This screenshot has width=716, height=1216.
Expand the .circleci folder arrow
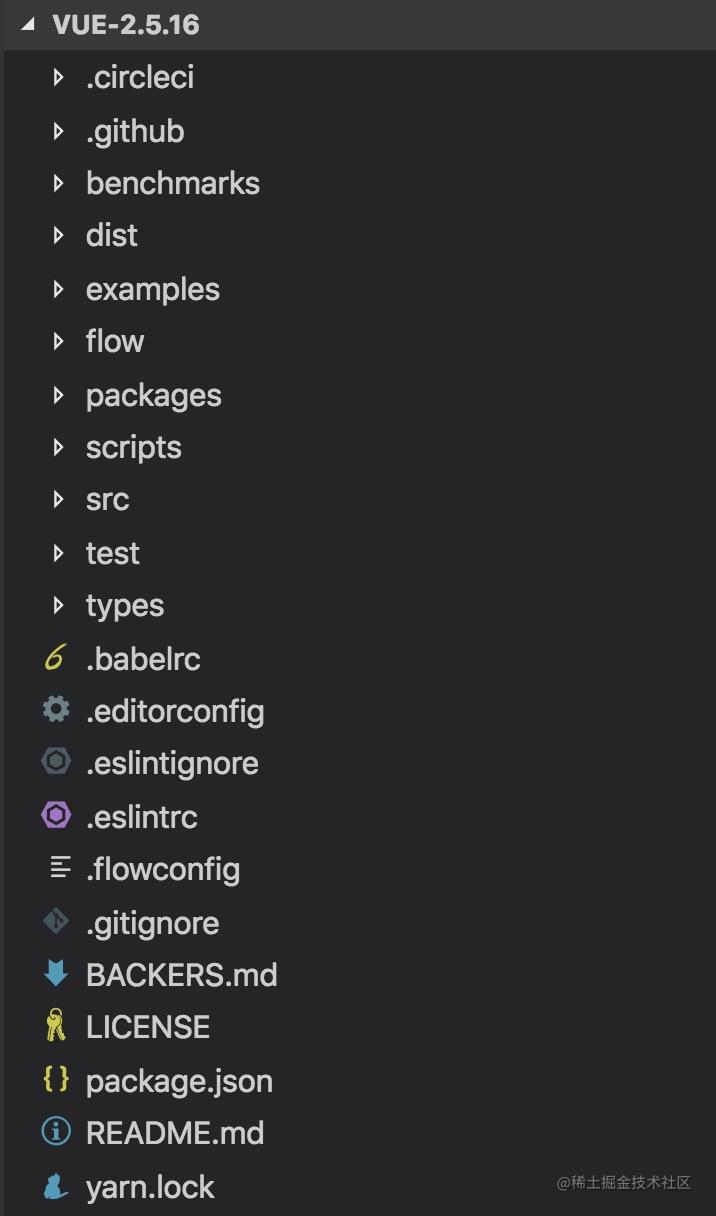click(x=59, y=77)
